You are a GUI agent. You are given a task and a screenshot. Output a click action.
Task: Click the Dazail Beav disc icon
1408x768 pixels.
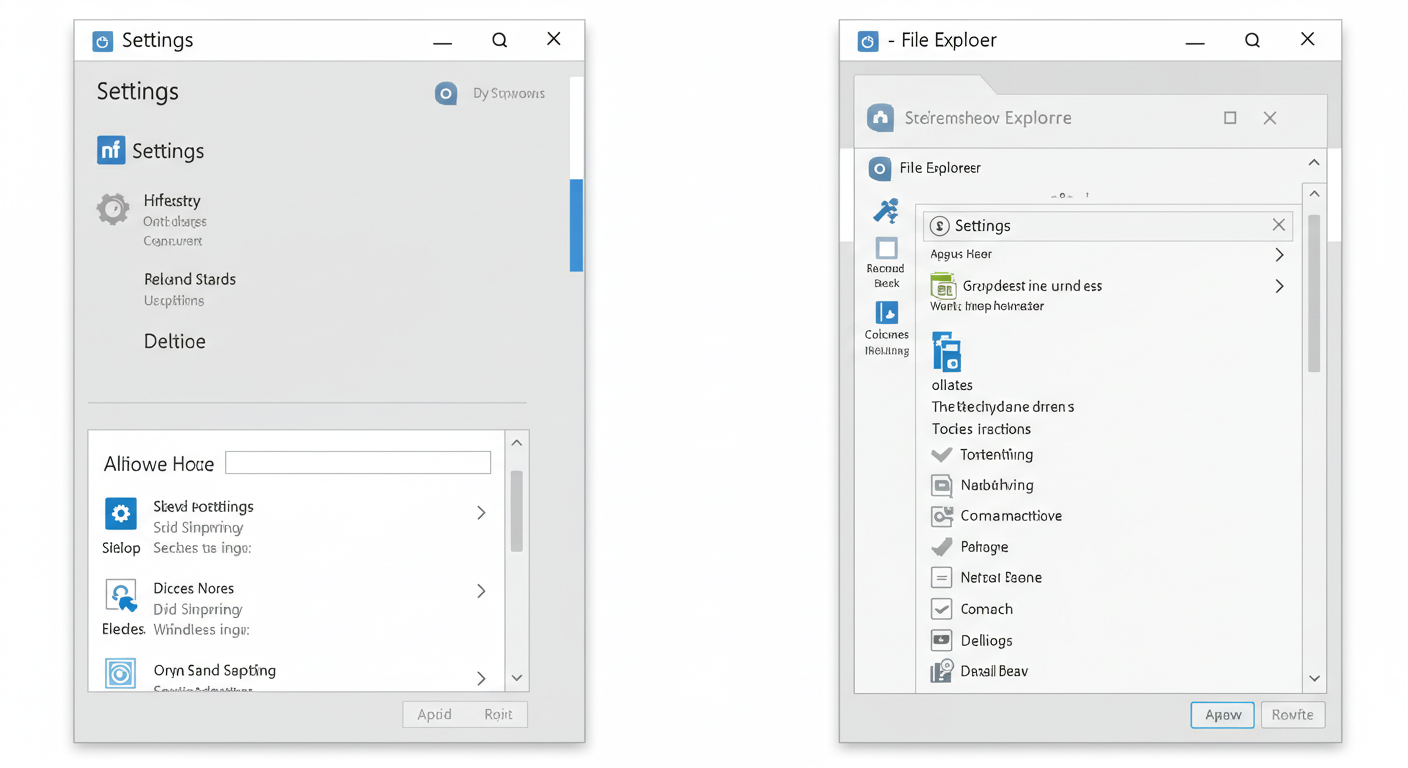940,671
